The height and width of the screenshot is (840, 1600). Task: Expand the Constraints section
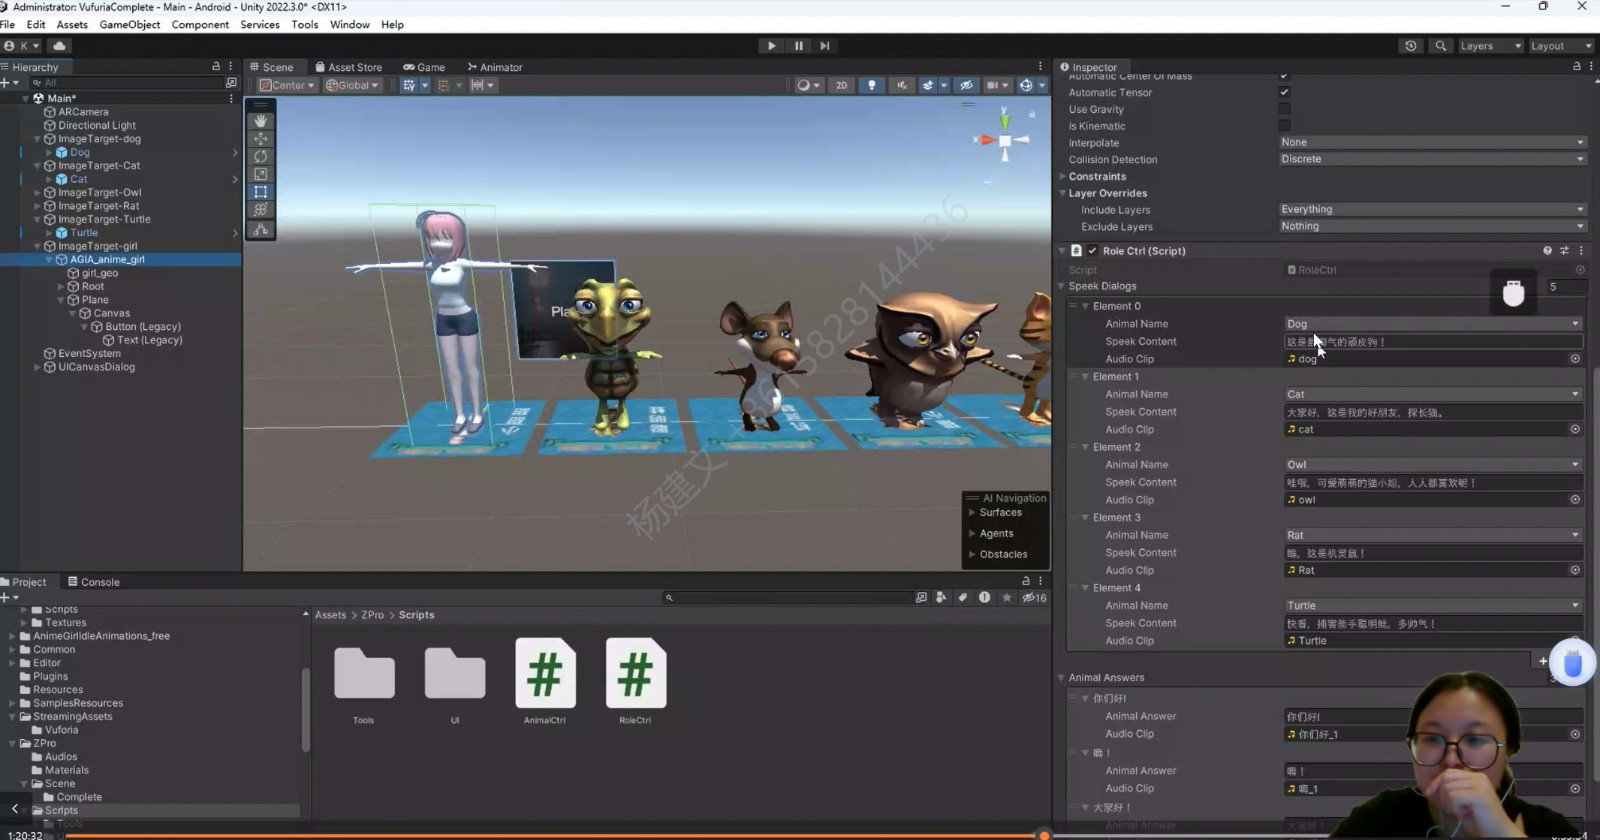[1063, 176]
